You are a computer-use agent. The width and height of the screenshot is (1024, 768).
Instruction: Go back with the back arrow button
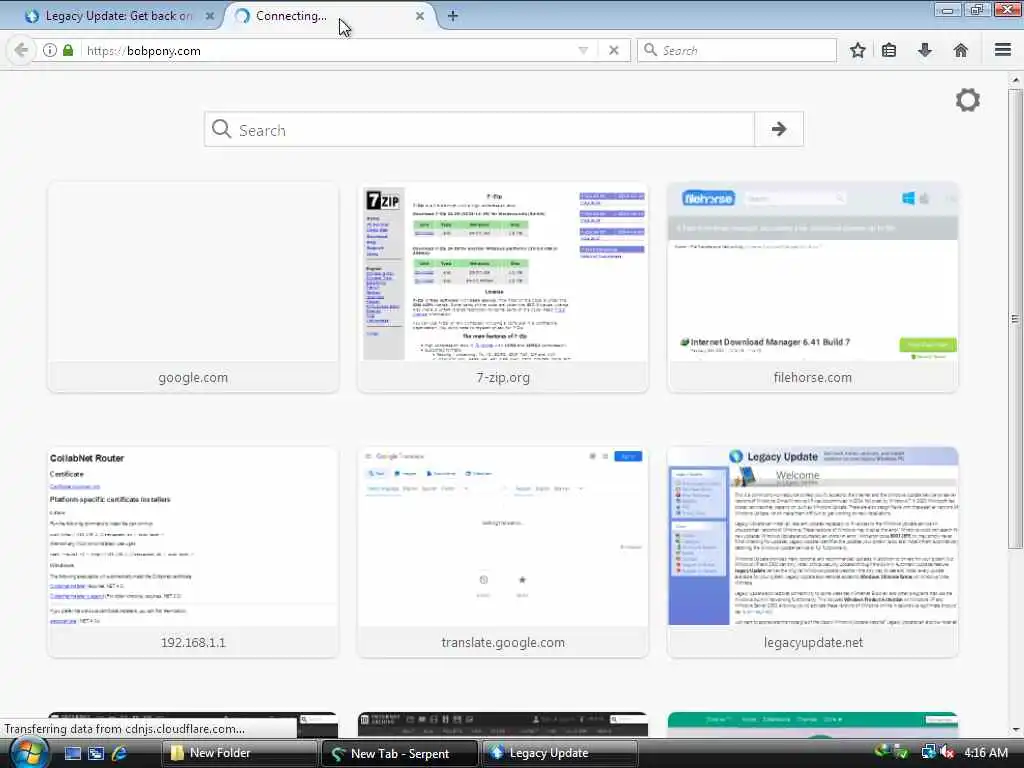(x=21, y=50)
